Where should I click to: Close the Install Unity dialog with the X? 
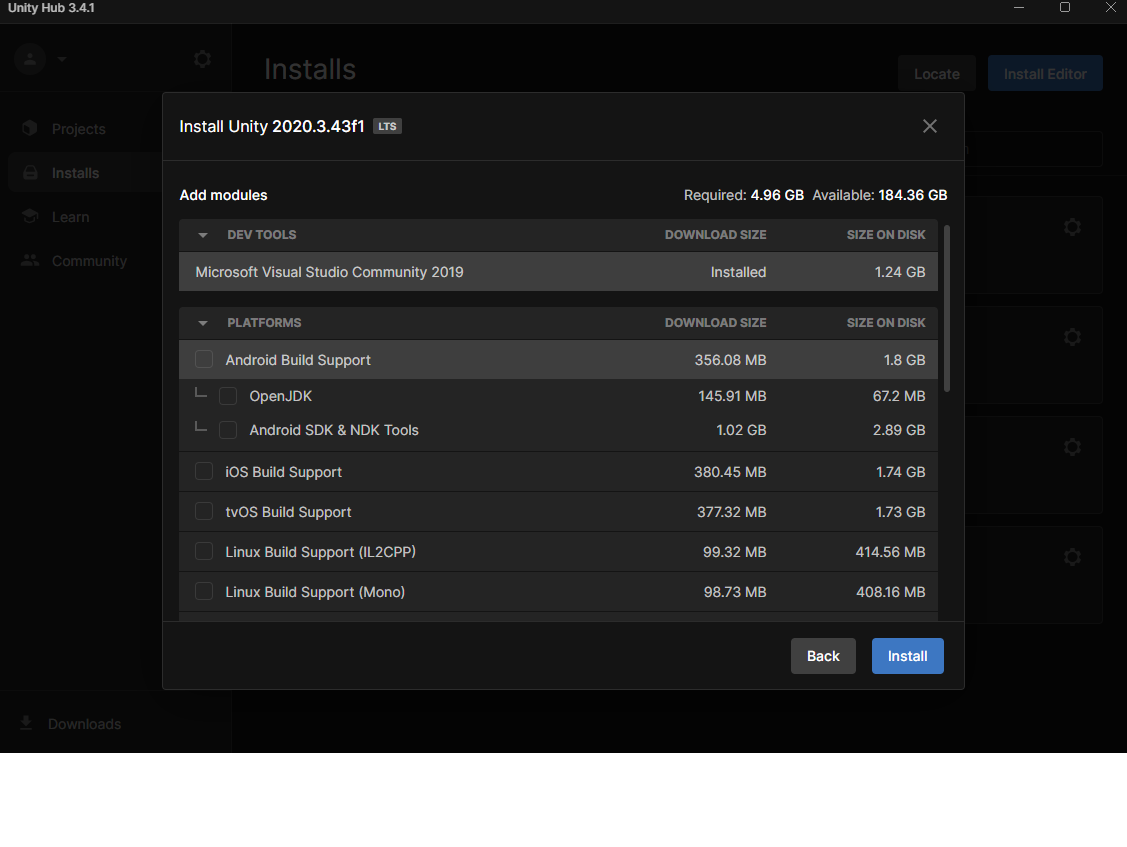(929, 126)
